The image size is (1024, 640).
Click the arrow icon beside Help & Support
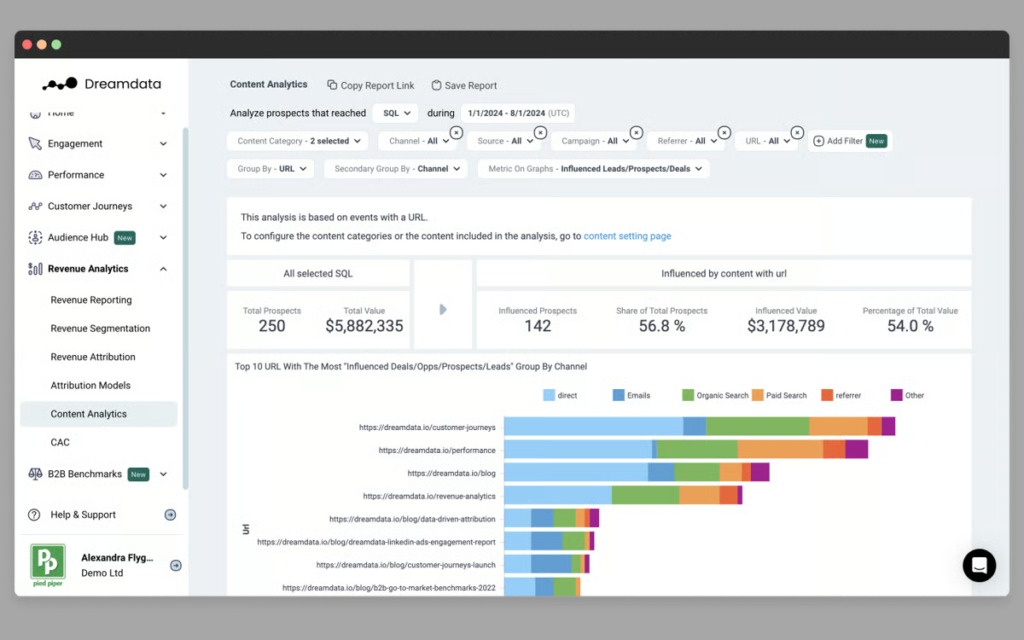pyautogui.click(x=170, y=515)
